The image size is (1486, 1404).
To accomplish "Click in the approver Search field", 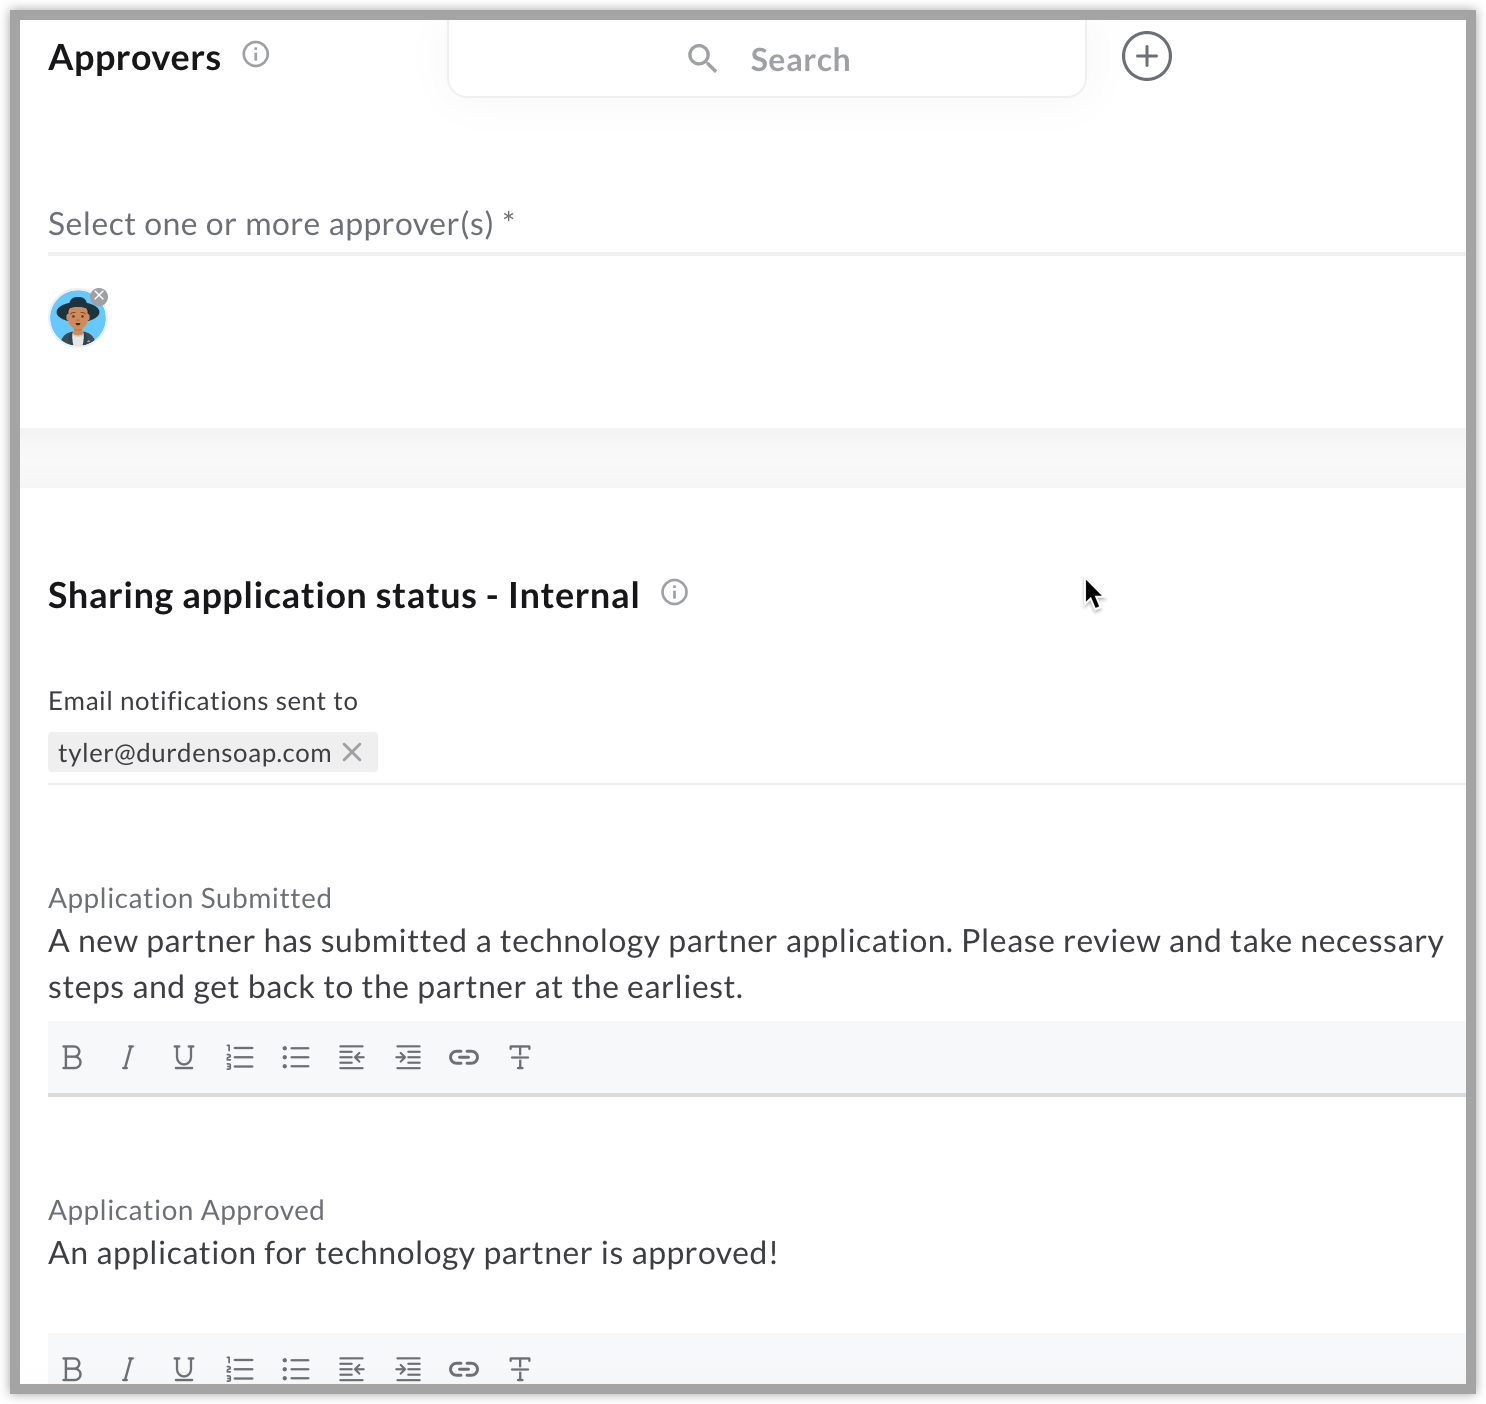I will coord(800,60).
